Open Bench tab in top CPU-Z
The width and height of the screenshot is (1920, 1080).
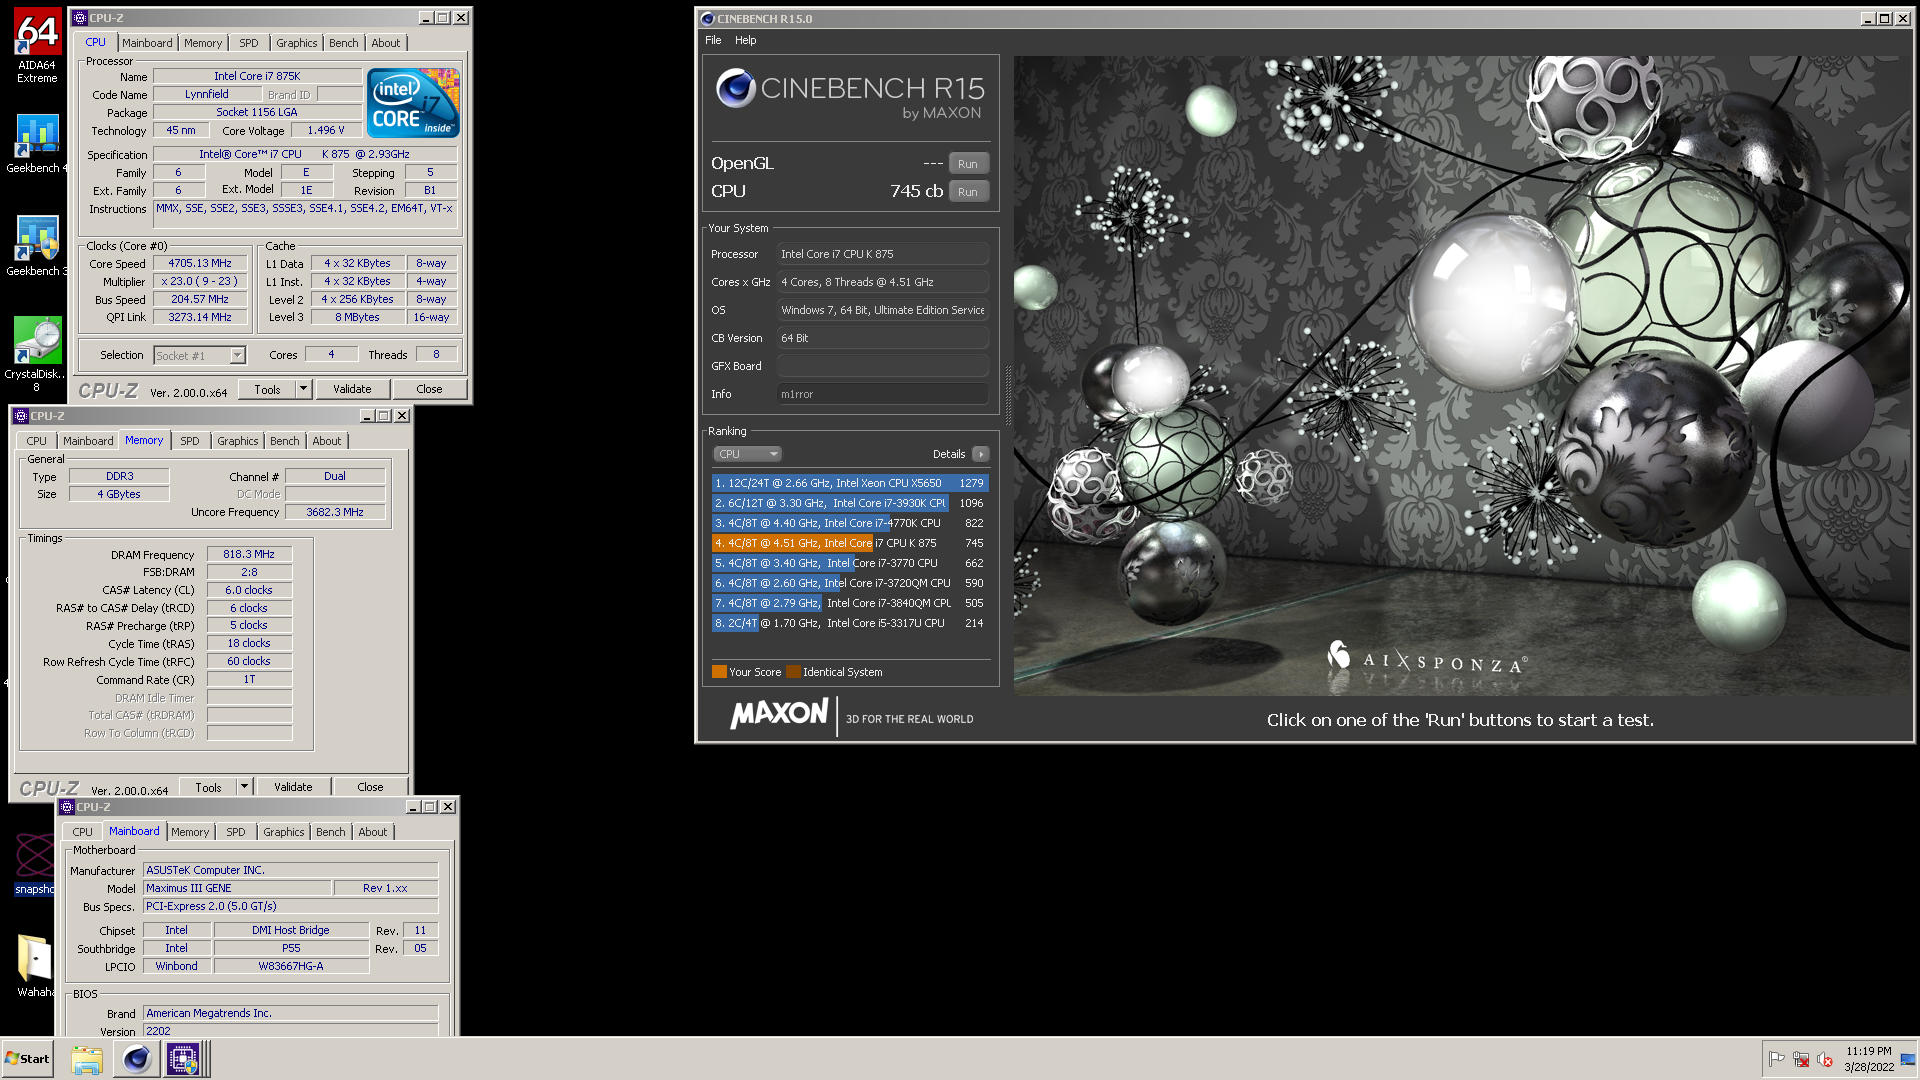[x=343, y=43]
